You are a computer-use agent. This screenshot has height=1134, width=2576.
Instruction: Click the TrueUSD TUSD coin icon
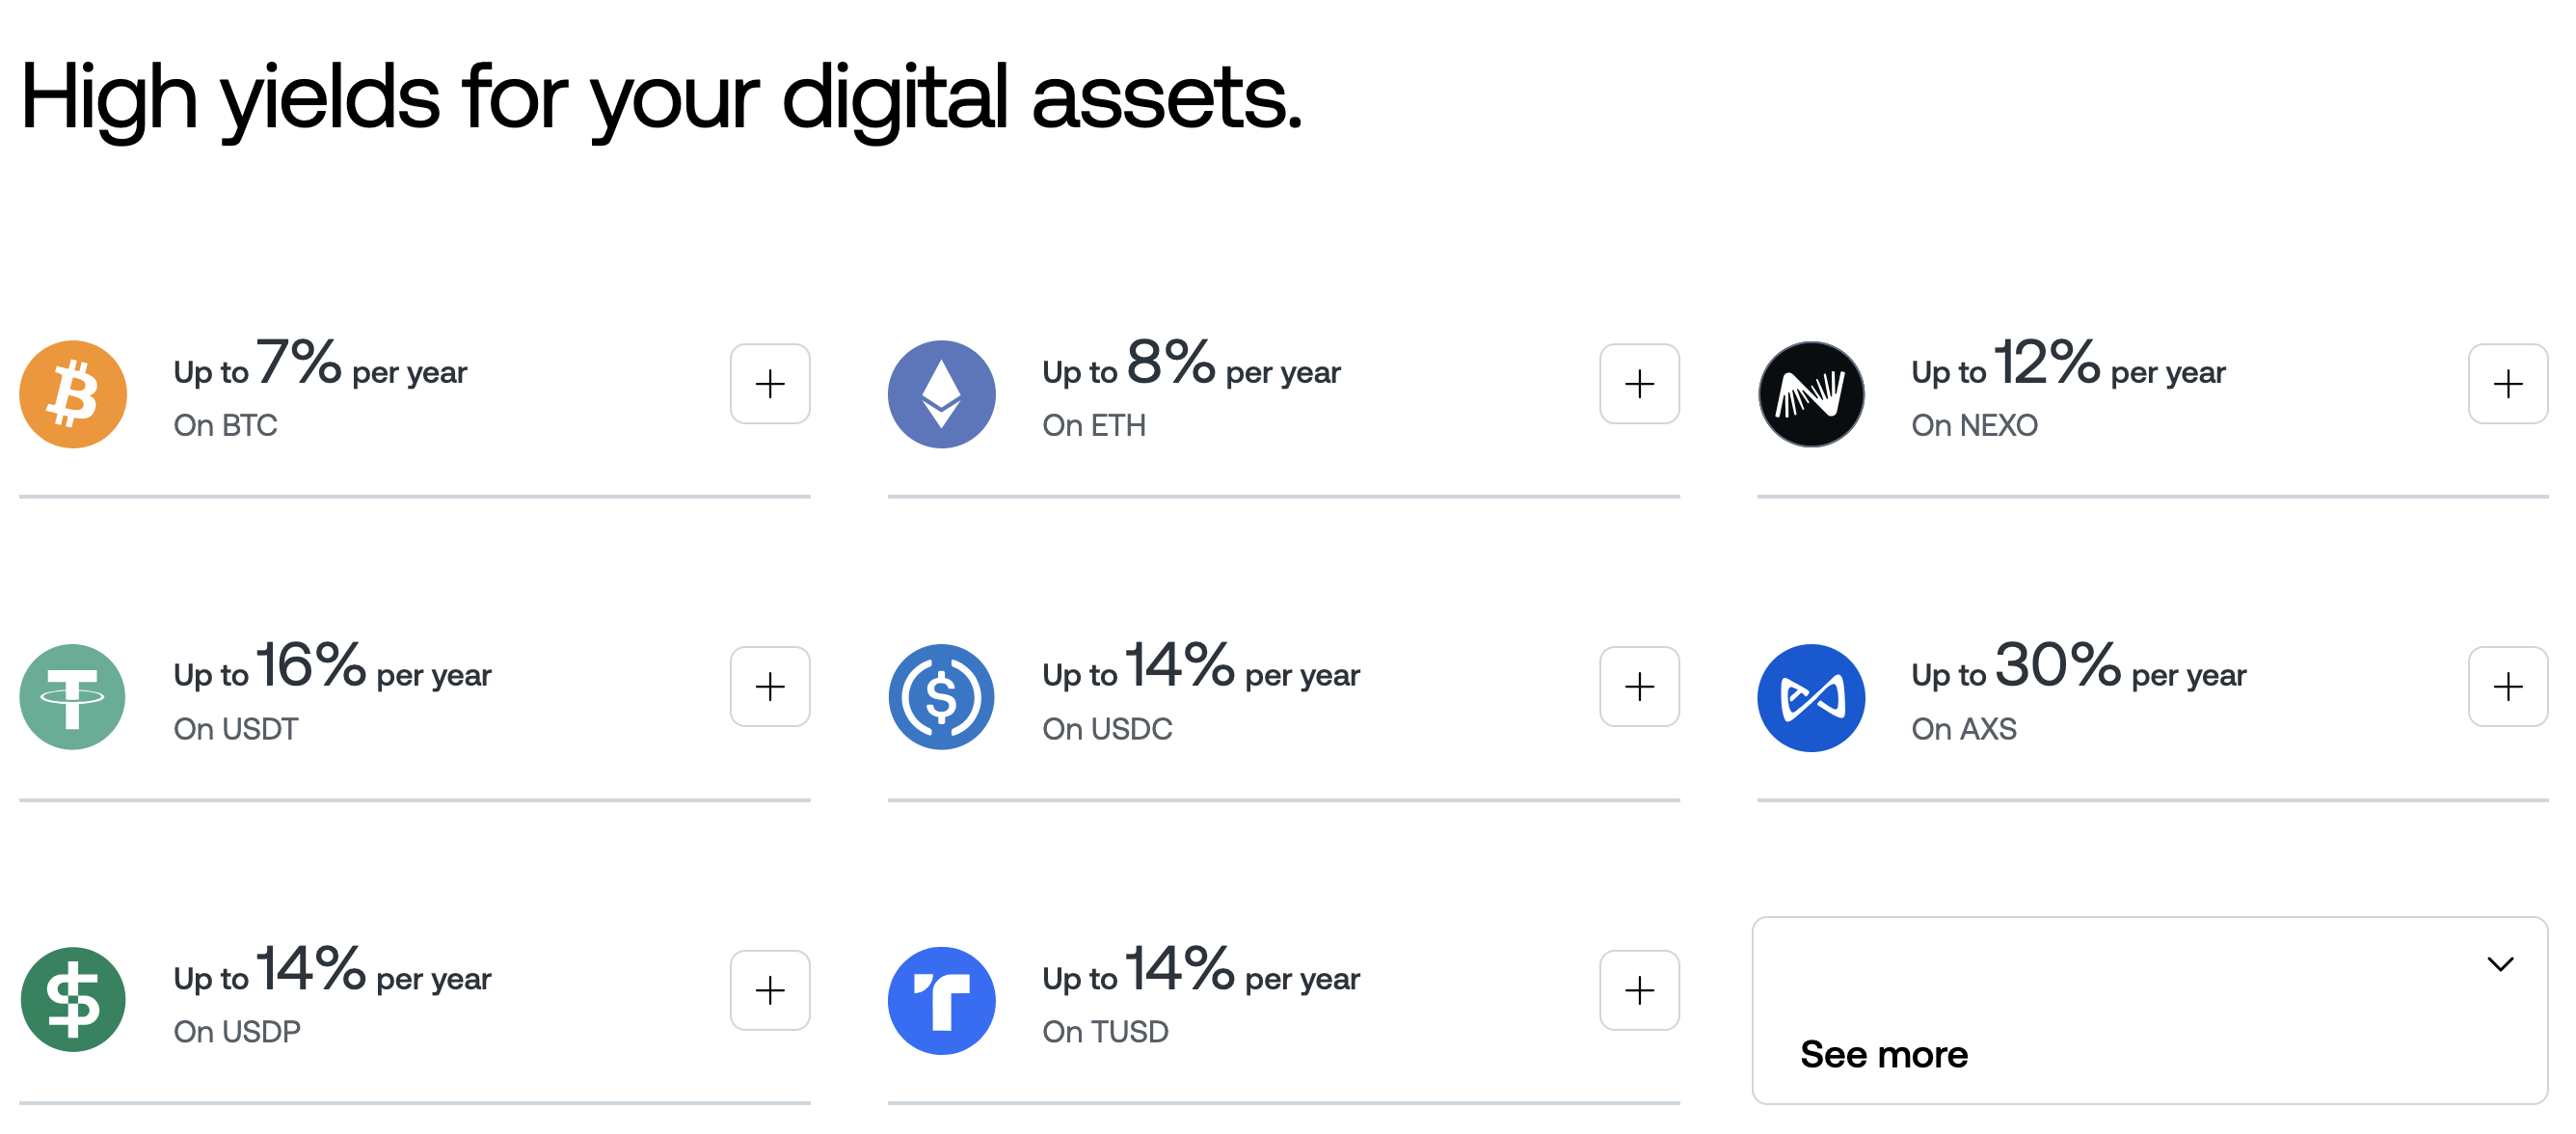click(941, 1000)
